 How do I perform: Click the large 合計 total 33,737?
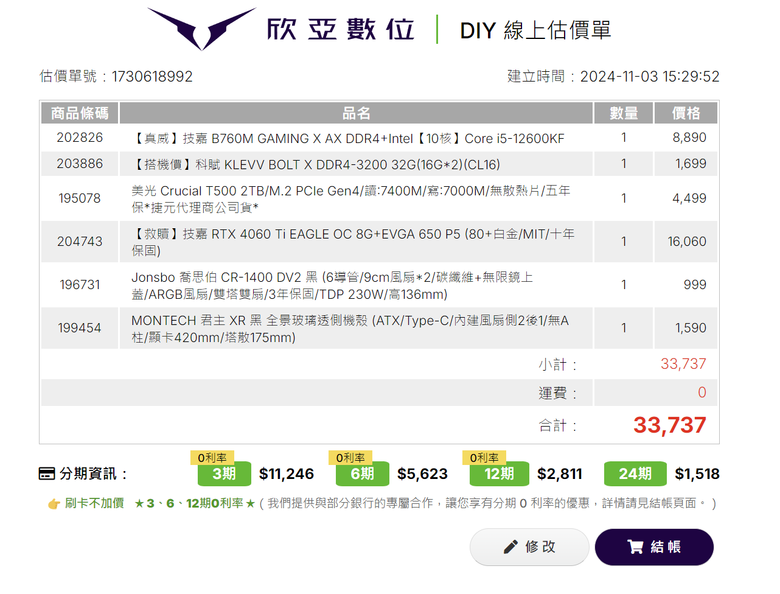(x=670, y=425)
